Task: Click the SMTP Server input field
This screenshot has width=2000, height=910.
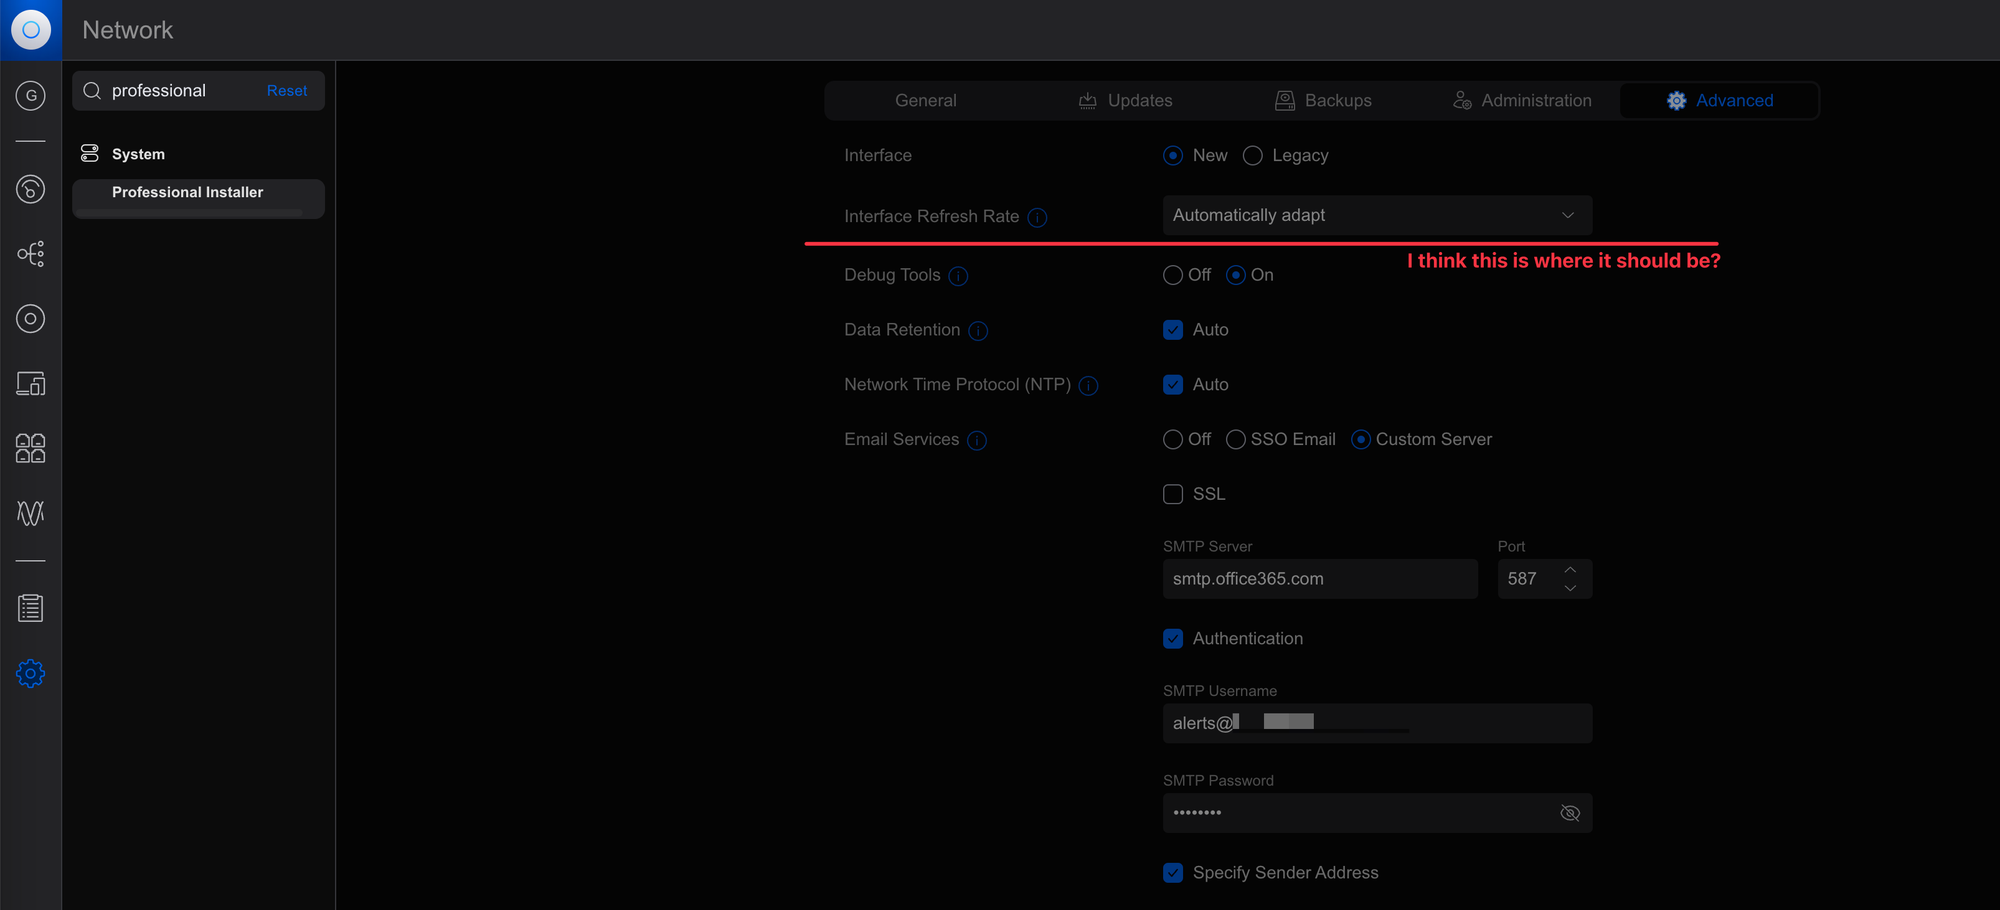Action: pos(1319,579)
